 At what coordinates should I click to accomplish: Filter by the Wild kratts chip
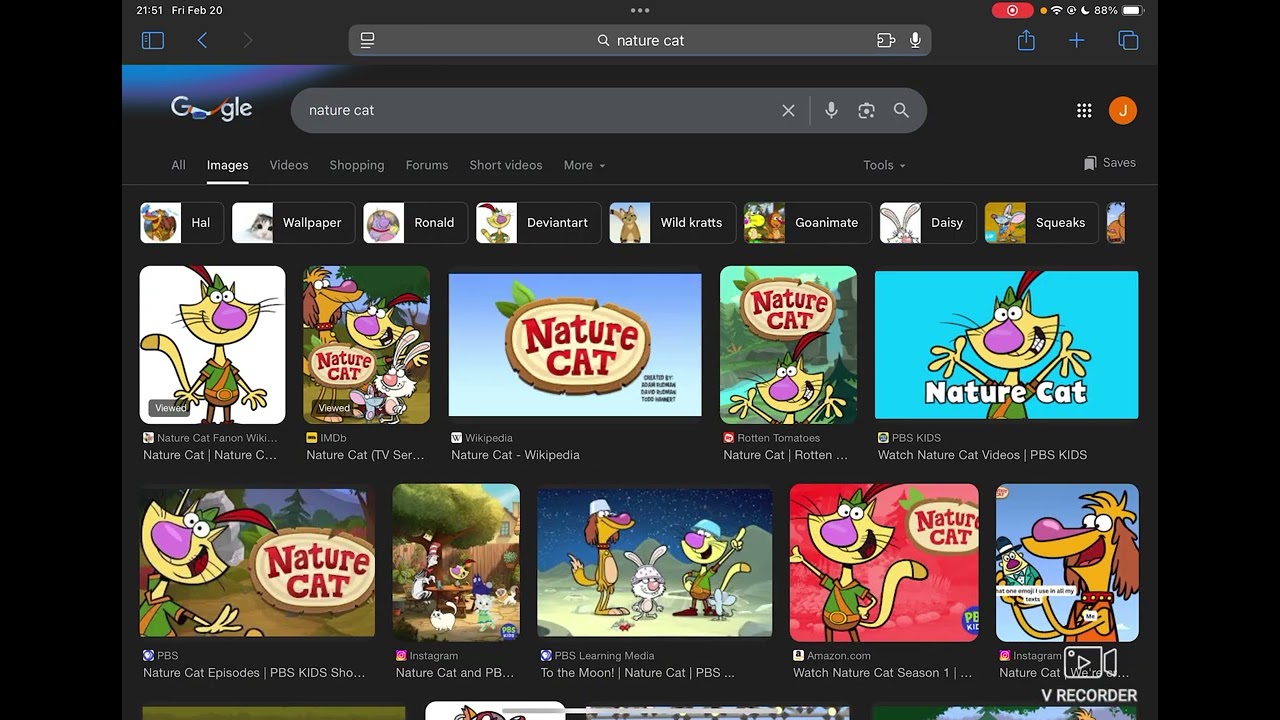672,223
